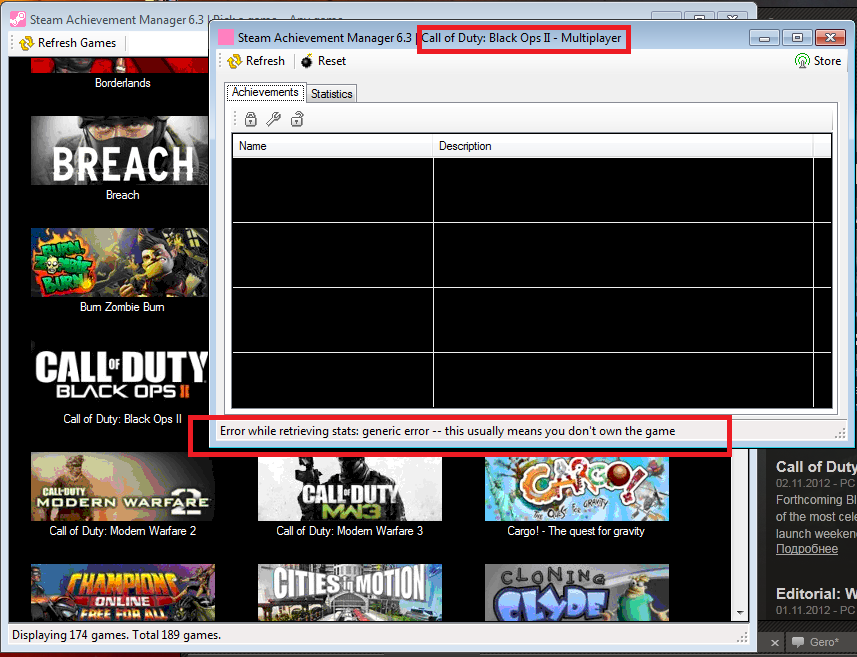Screen dimensions: 857x657
Task: Click the unlock all achievements icon
Action: coord(297,119)
